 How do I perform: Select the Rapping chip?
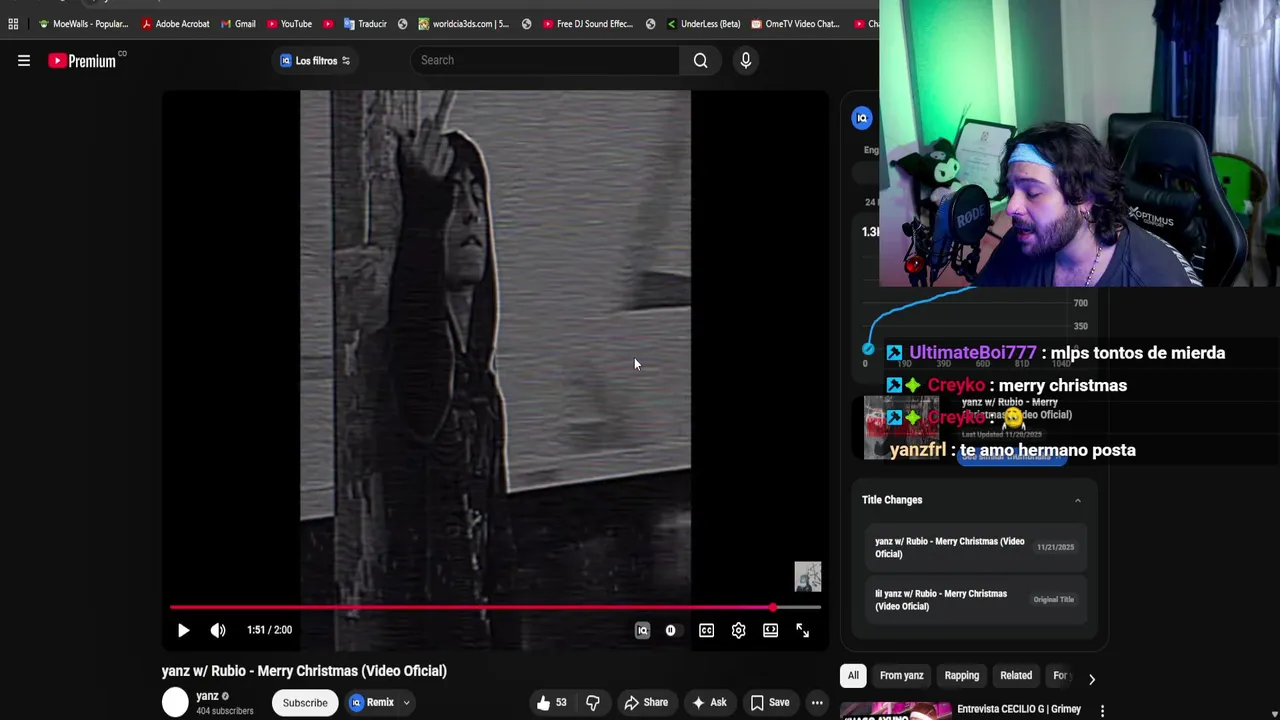point(962,676)
